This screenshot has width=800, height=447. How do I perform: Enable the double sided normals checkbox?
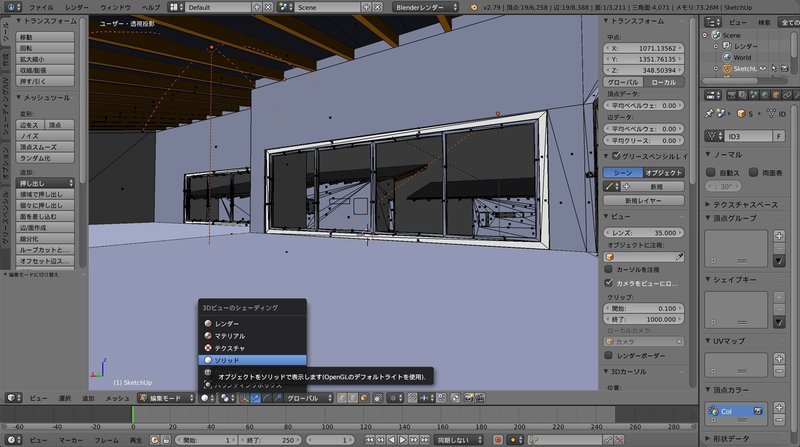pyautogui.click(x=753, y=172)
